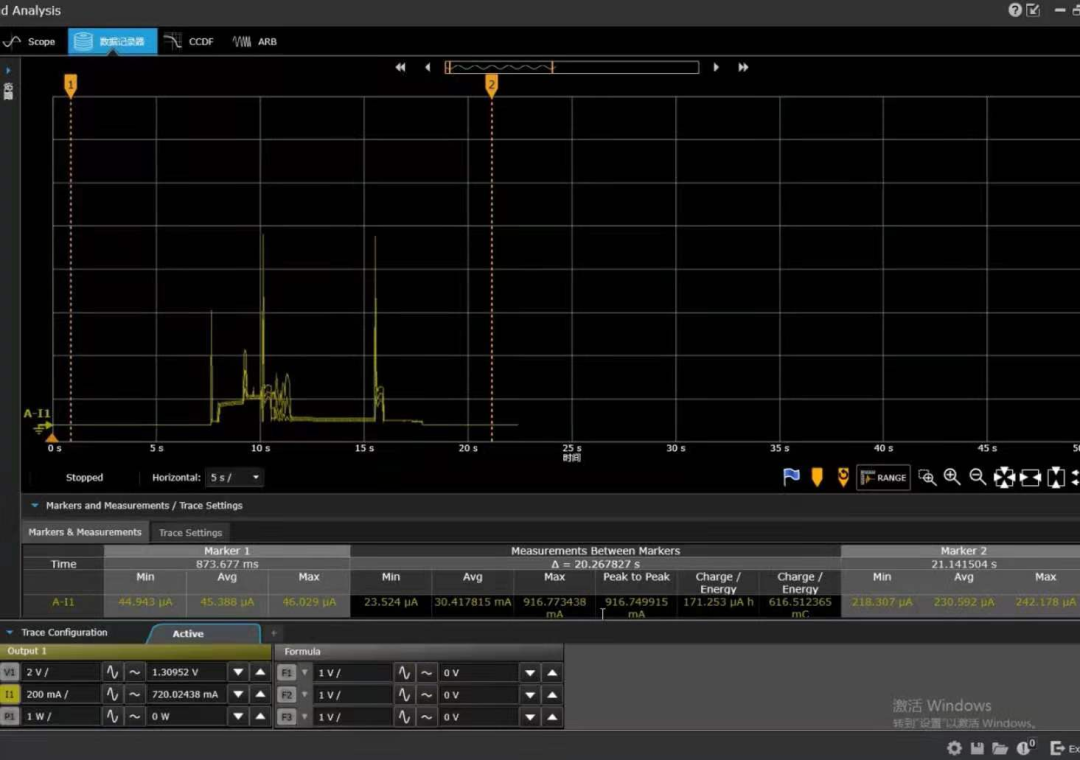This screenshot has width=1080, height=760.
Task: Open the Trace Settings tab
Action: point(190,533)
